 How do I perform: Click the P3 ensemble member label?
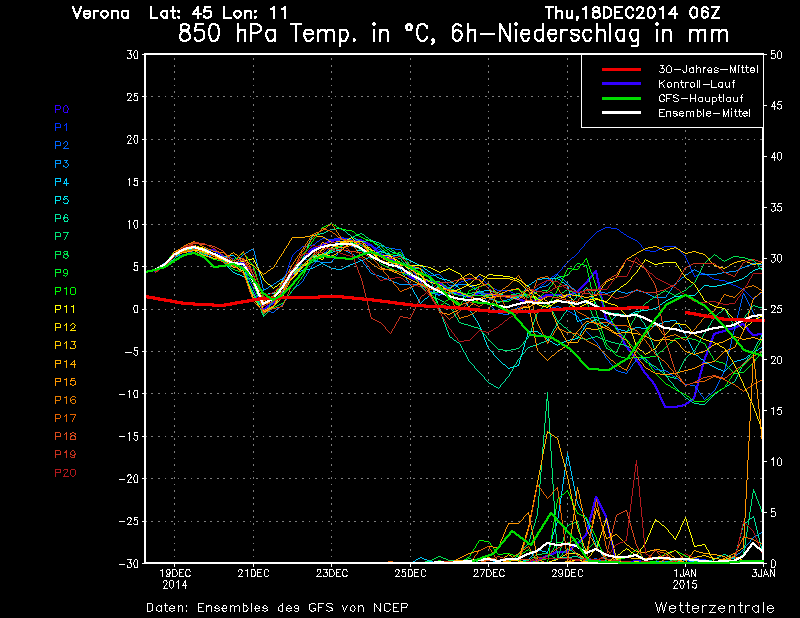[62, 164]
